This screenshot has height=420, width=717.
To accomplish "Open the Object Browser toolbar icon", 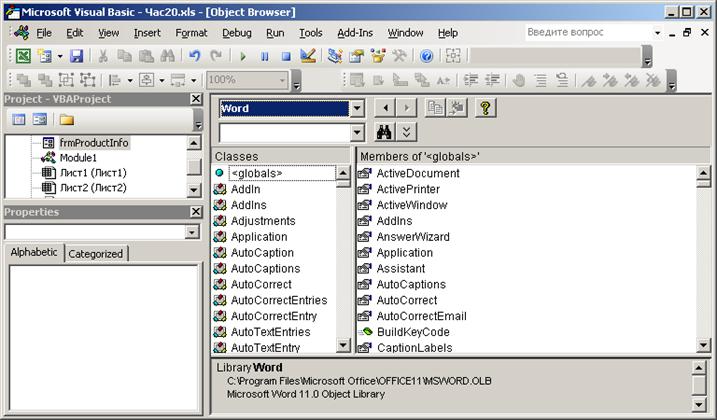I will (x=378, y=56).
